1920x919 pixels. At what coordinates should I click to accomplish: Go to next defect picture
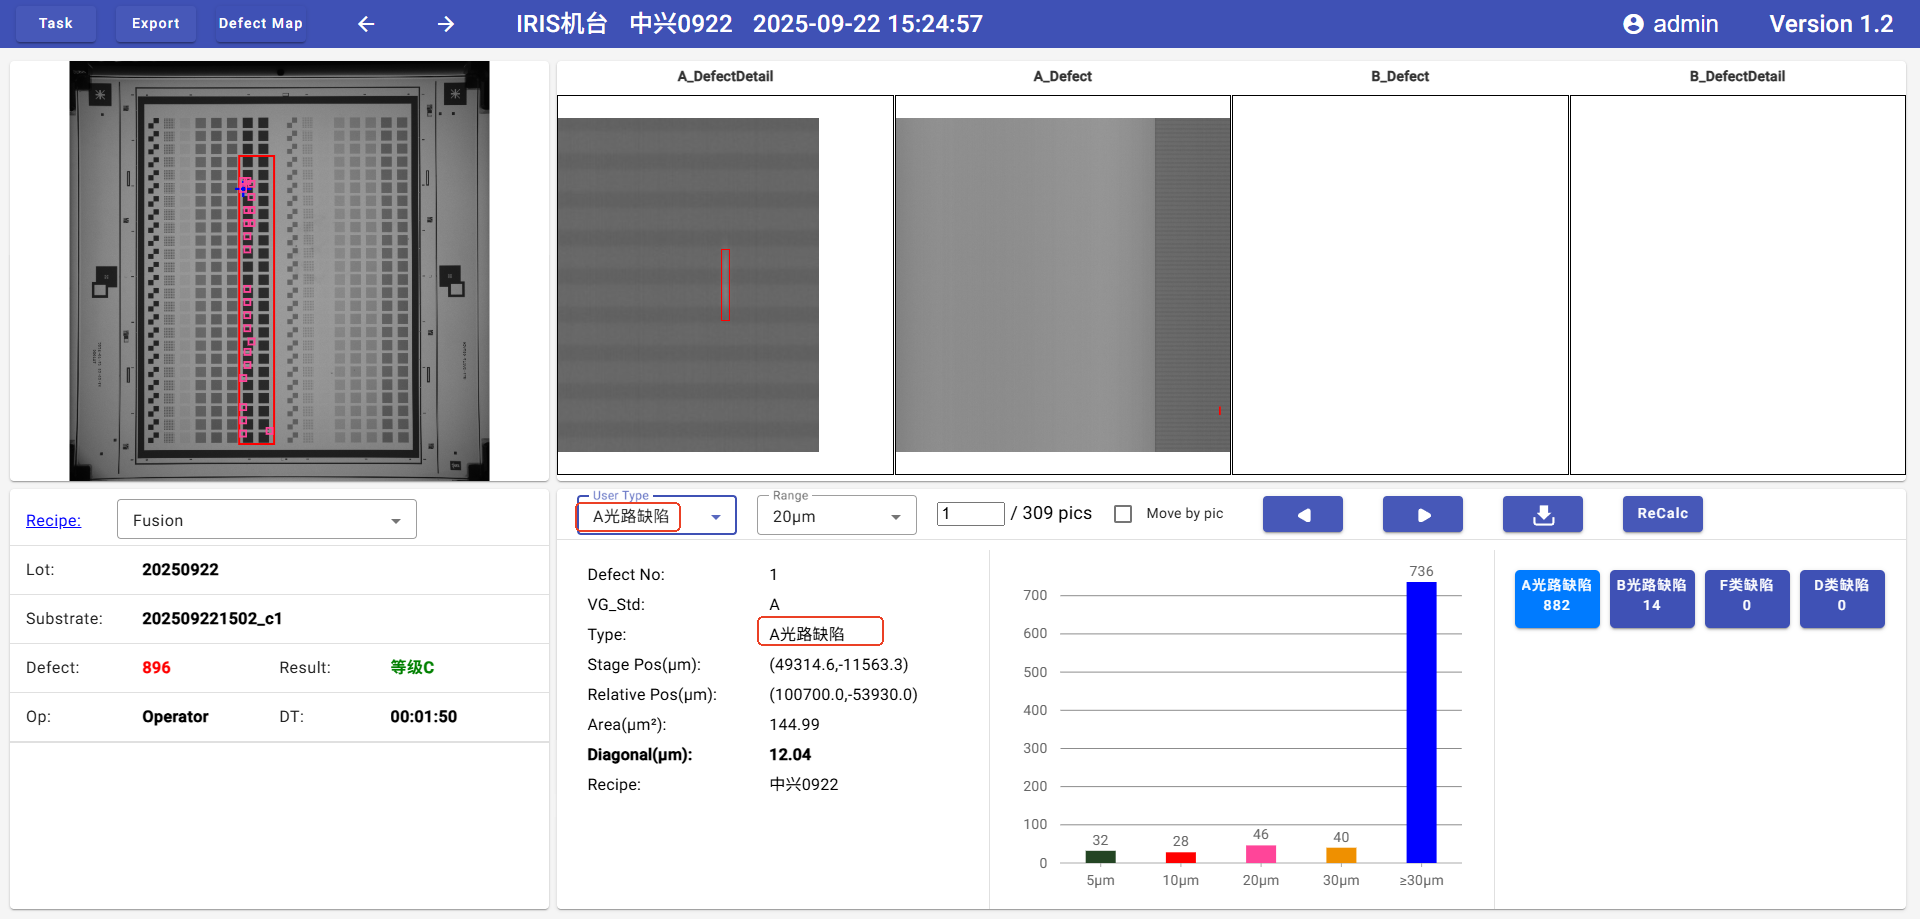pyautogui.click(x=1422, y=515)
